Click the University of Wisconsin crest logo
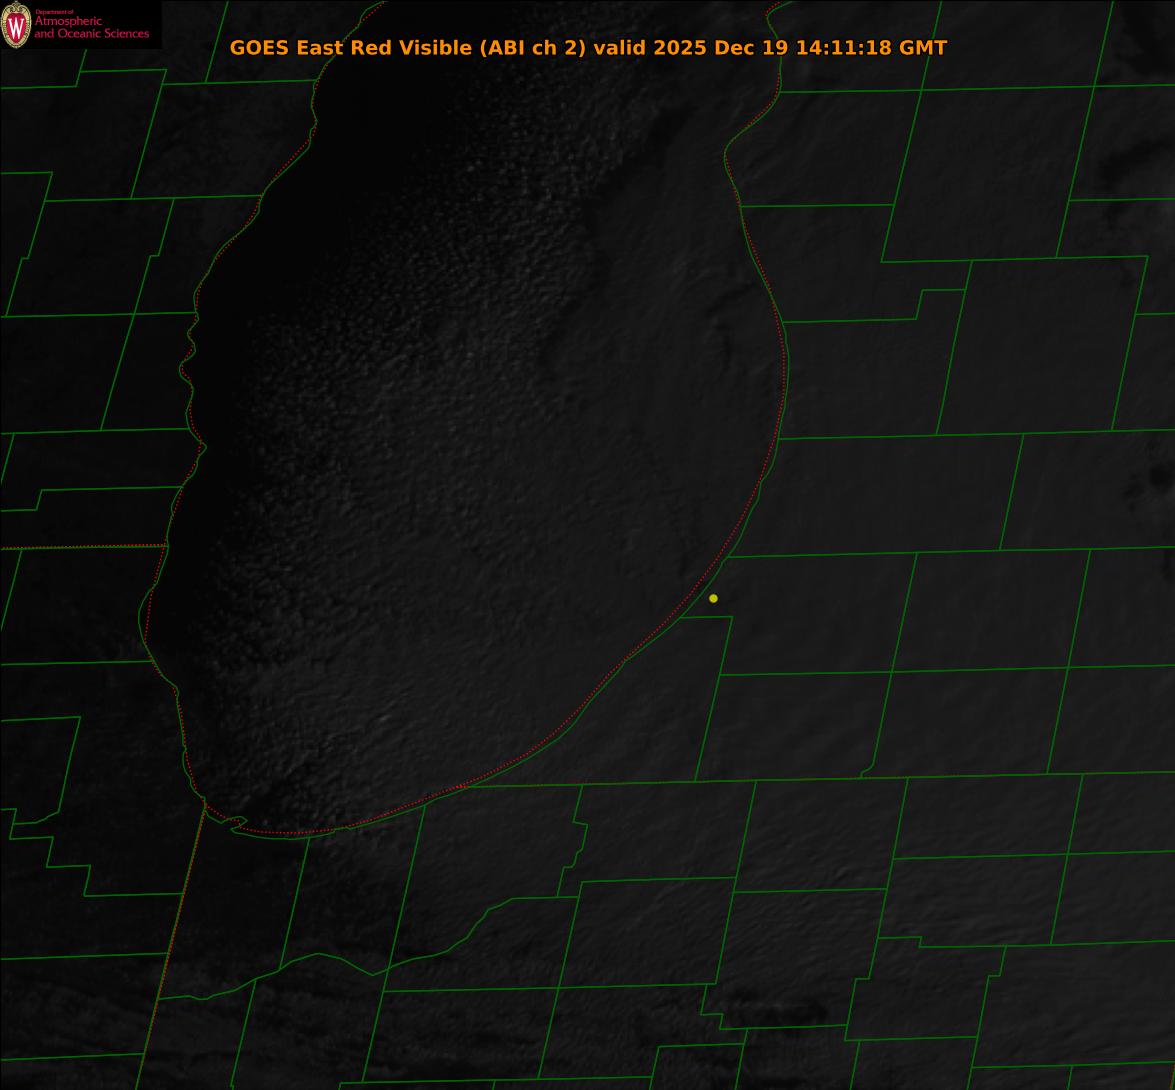Screen dimensions: 1175x1090 (17, 25)
